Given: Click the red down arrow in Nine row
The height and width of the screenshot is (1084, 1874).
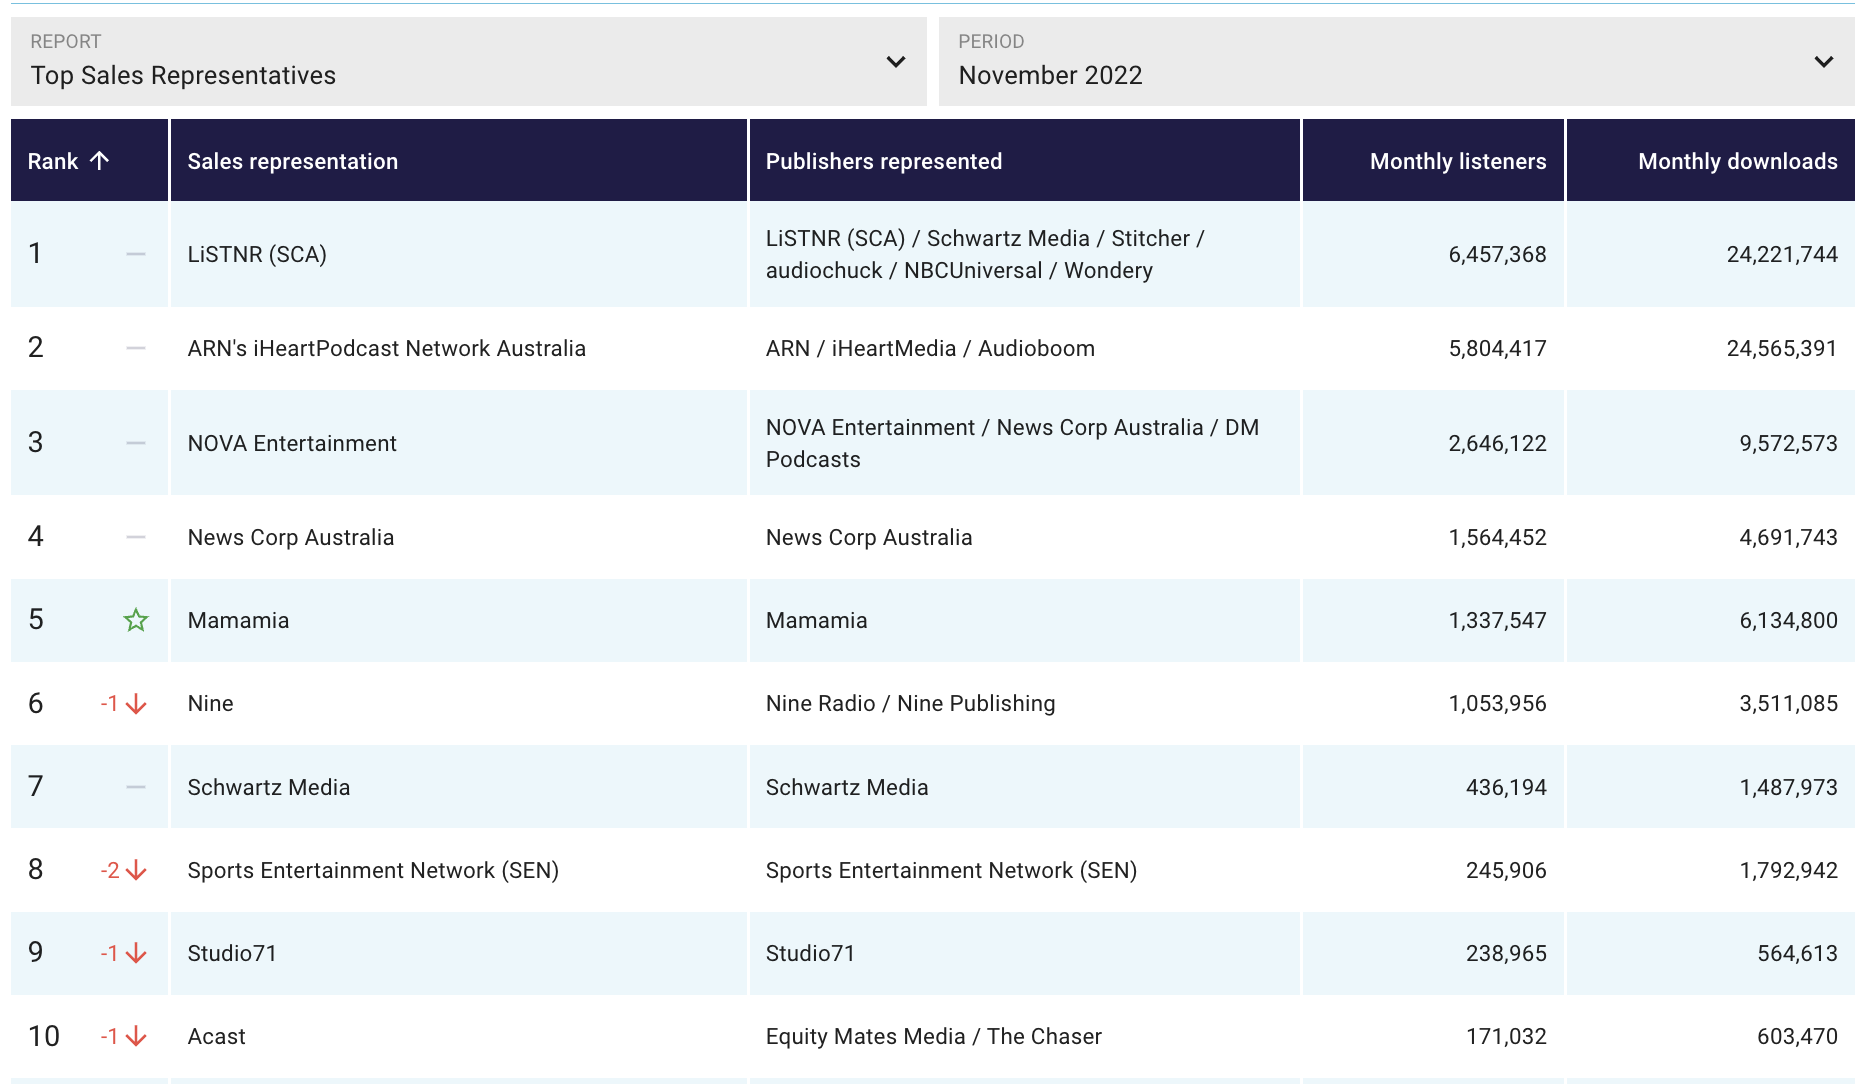Looking at the screenshot, I should pos(137,704).
